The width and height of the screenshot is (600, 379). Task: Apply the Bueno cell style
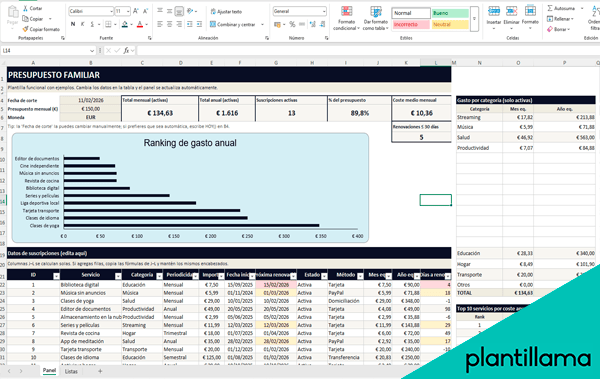pos(450,13)
